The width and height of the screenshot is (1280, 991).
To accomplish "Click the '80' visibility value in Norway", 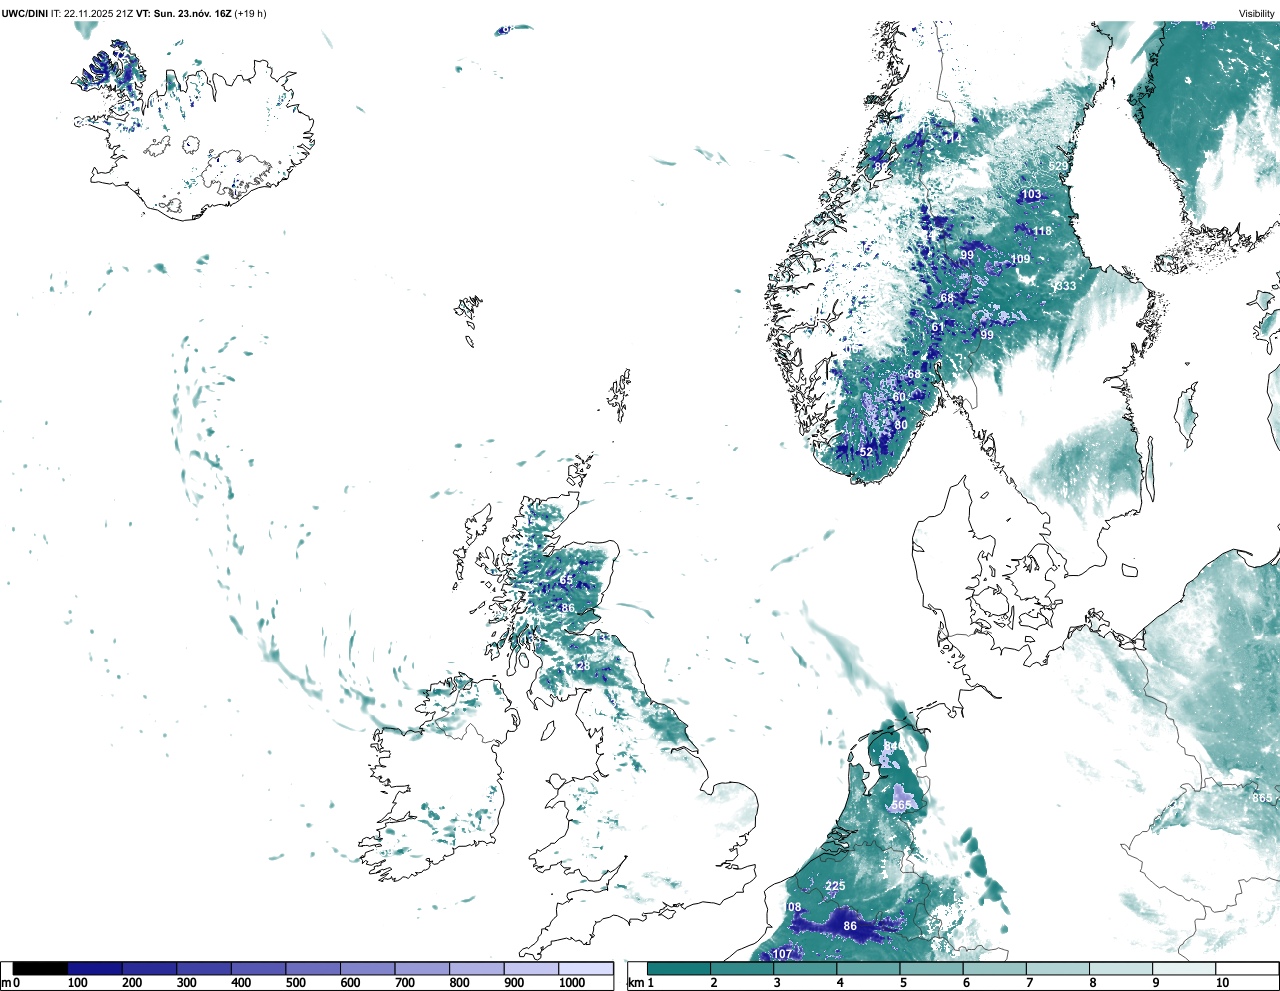I will [x=901, y=425].
